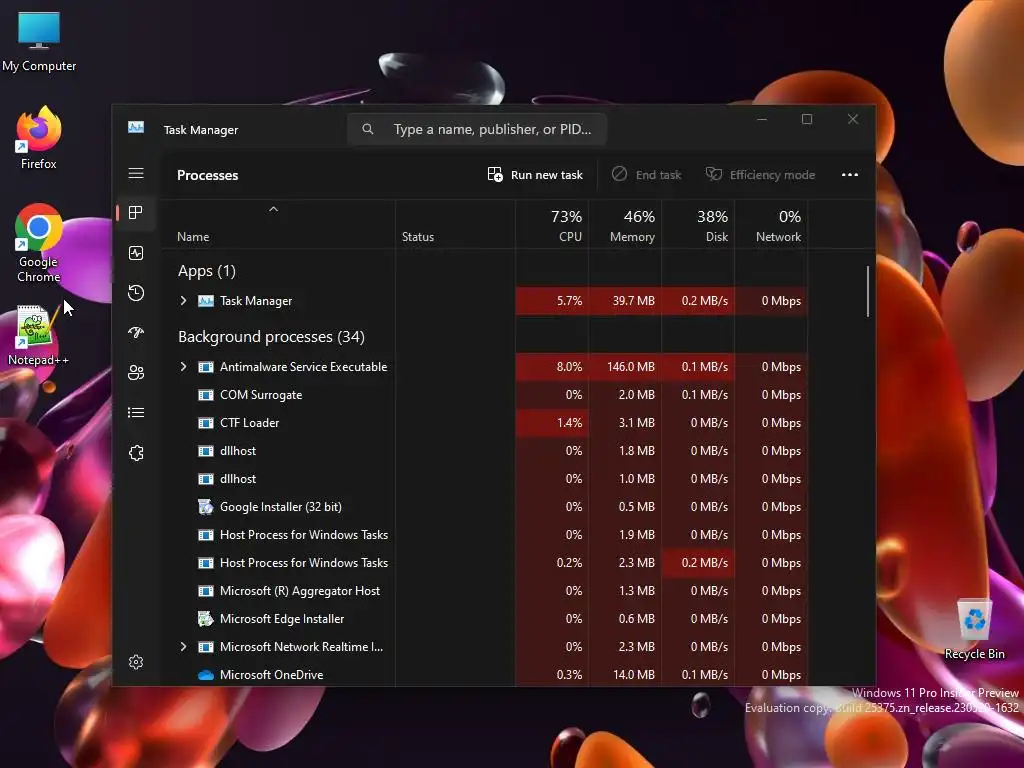Select the Background processes (34) group header
The height and width of the screenshot is (768, 1024).
tap(272, 336)
